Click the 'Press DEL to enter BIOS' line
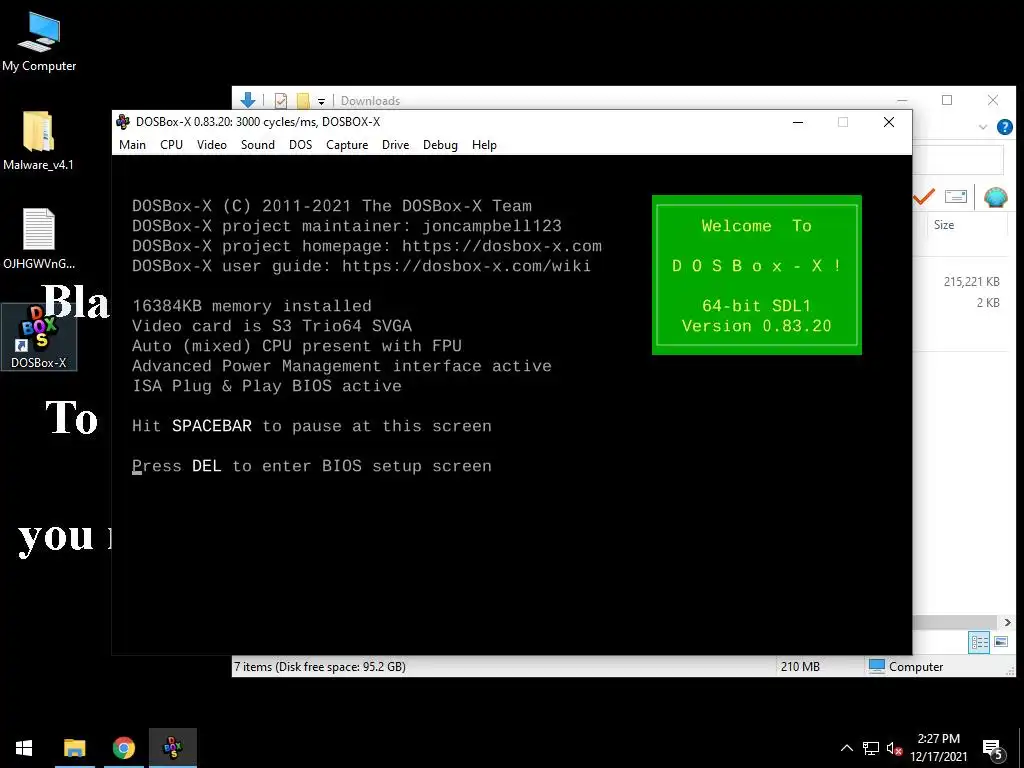The image size is (1024, 768). (312, 466)
